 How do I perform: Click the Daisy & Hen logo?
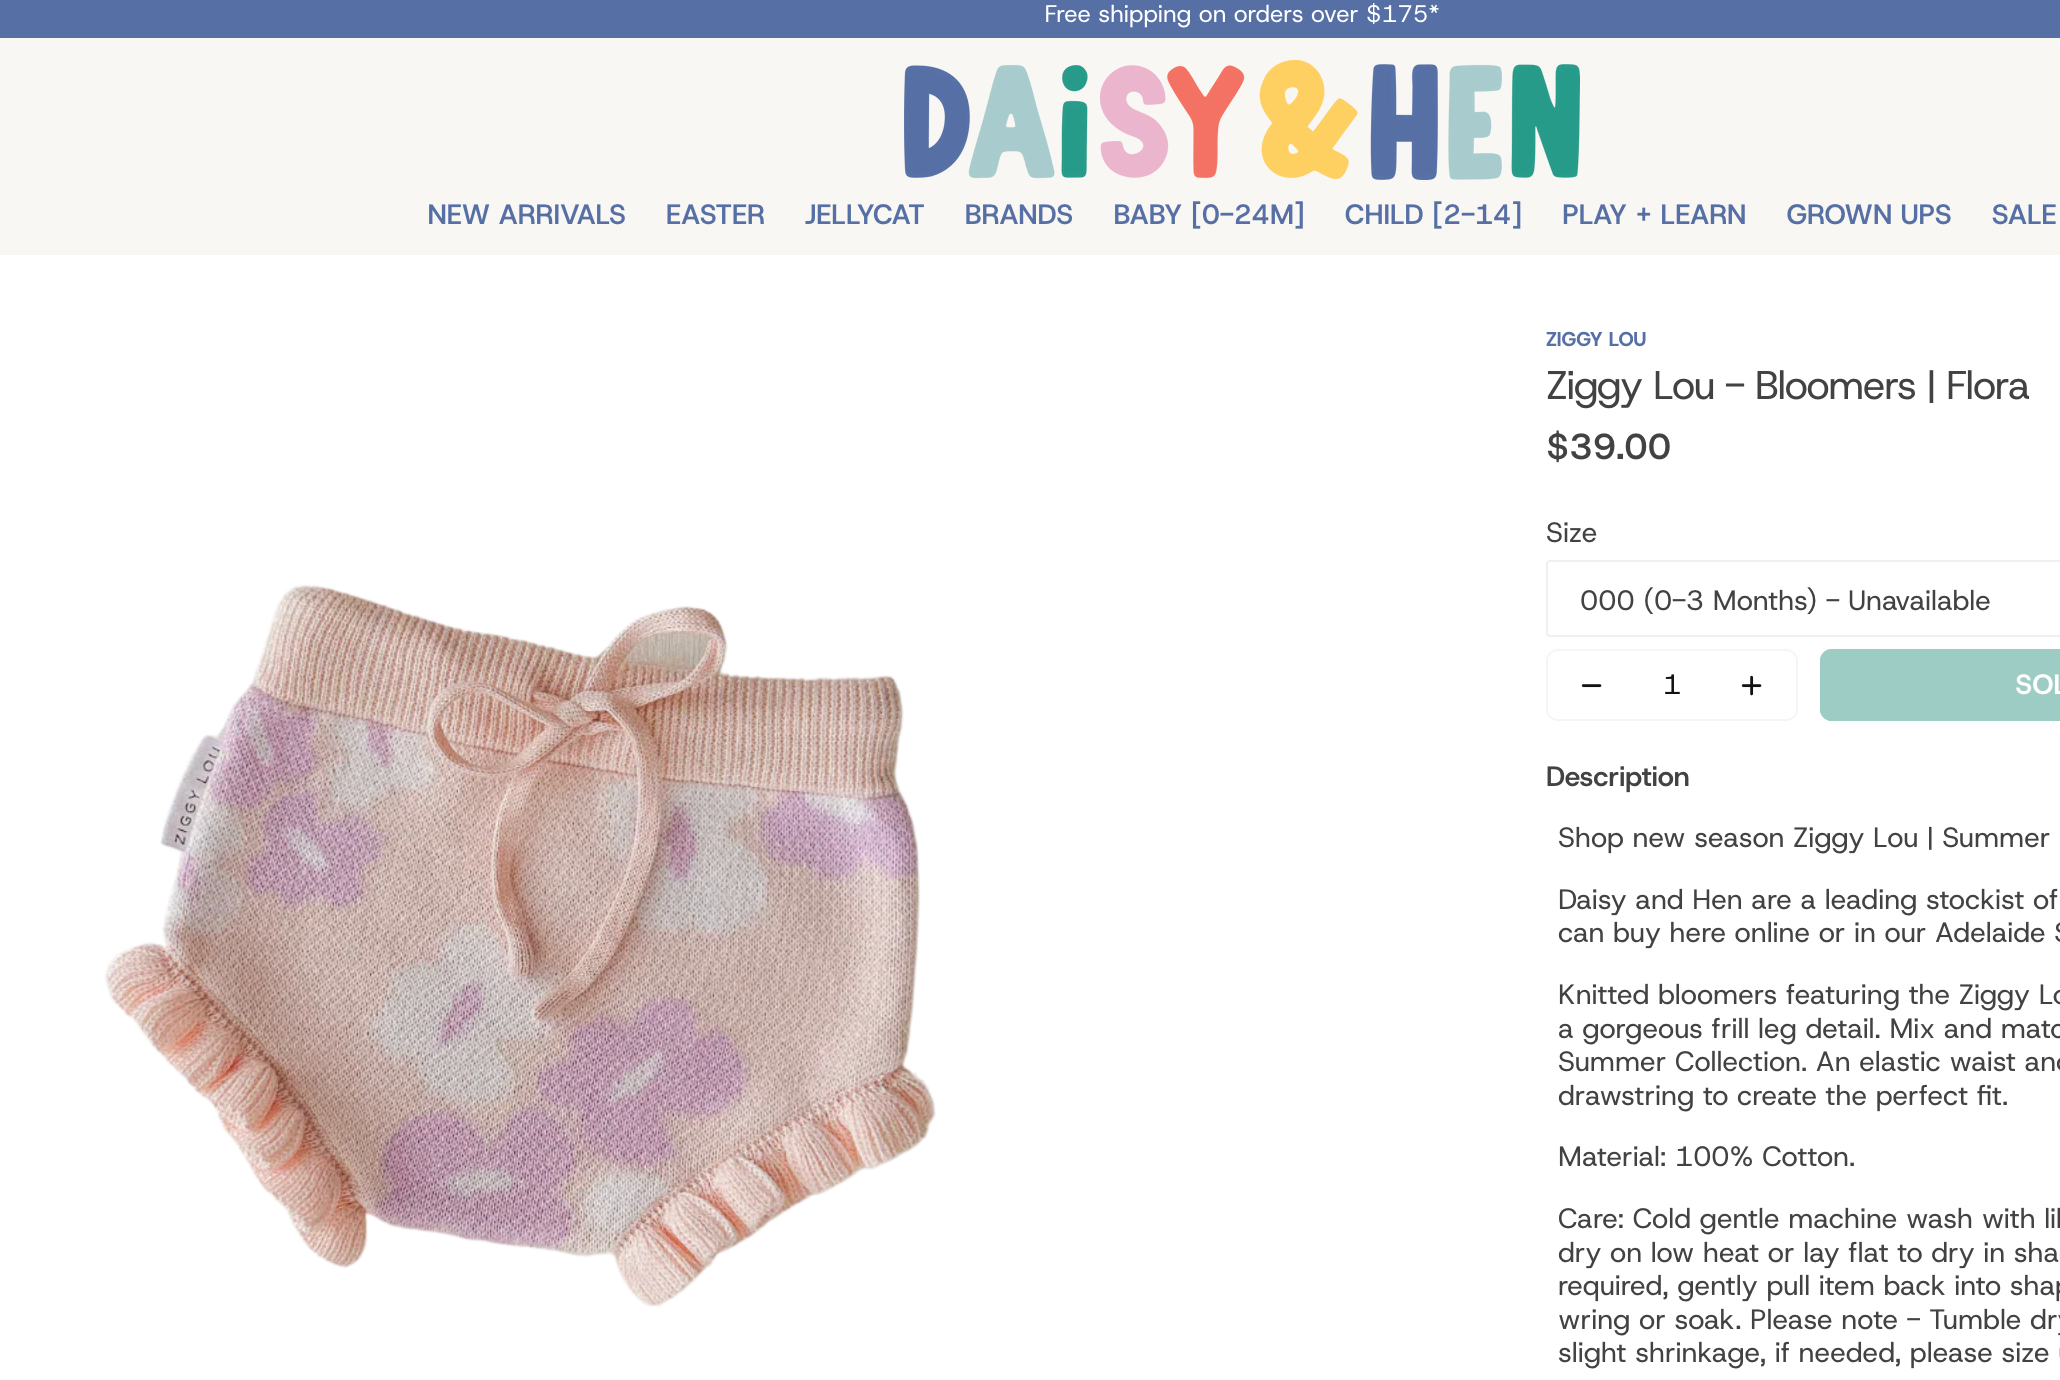pyautogui.click(x=1241, y=121)
